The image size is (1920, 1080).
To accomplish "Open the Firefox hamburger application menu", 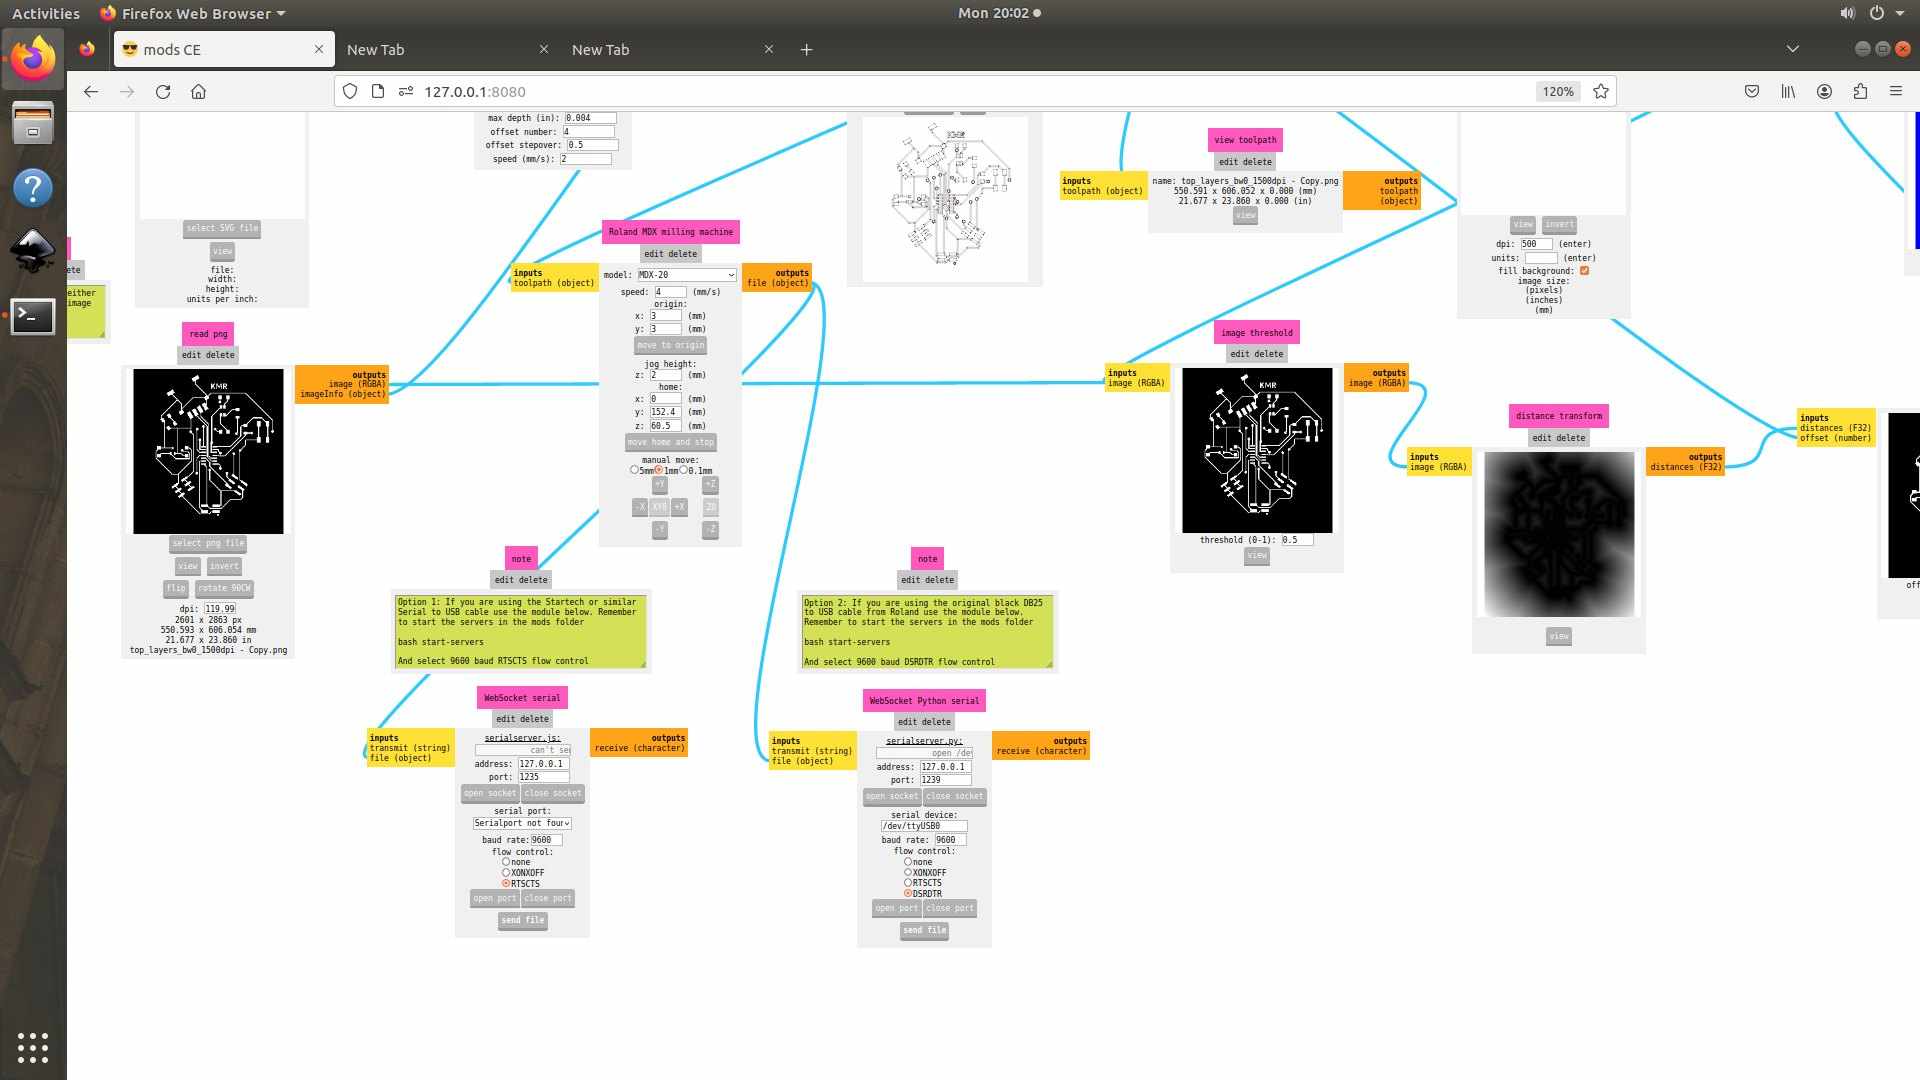I will [x=1895, y=91].
